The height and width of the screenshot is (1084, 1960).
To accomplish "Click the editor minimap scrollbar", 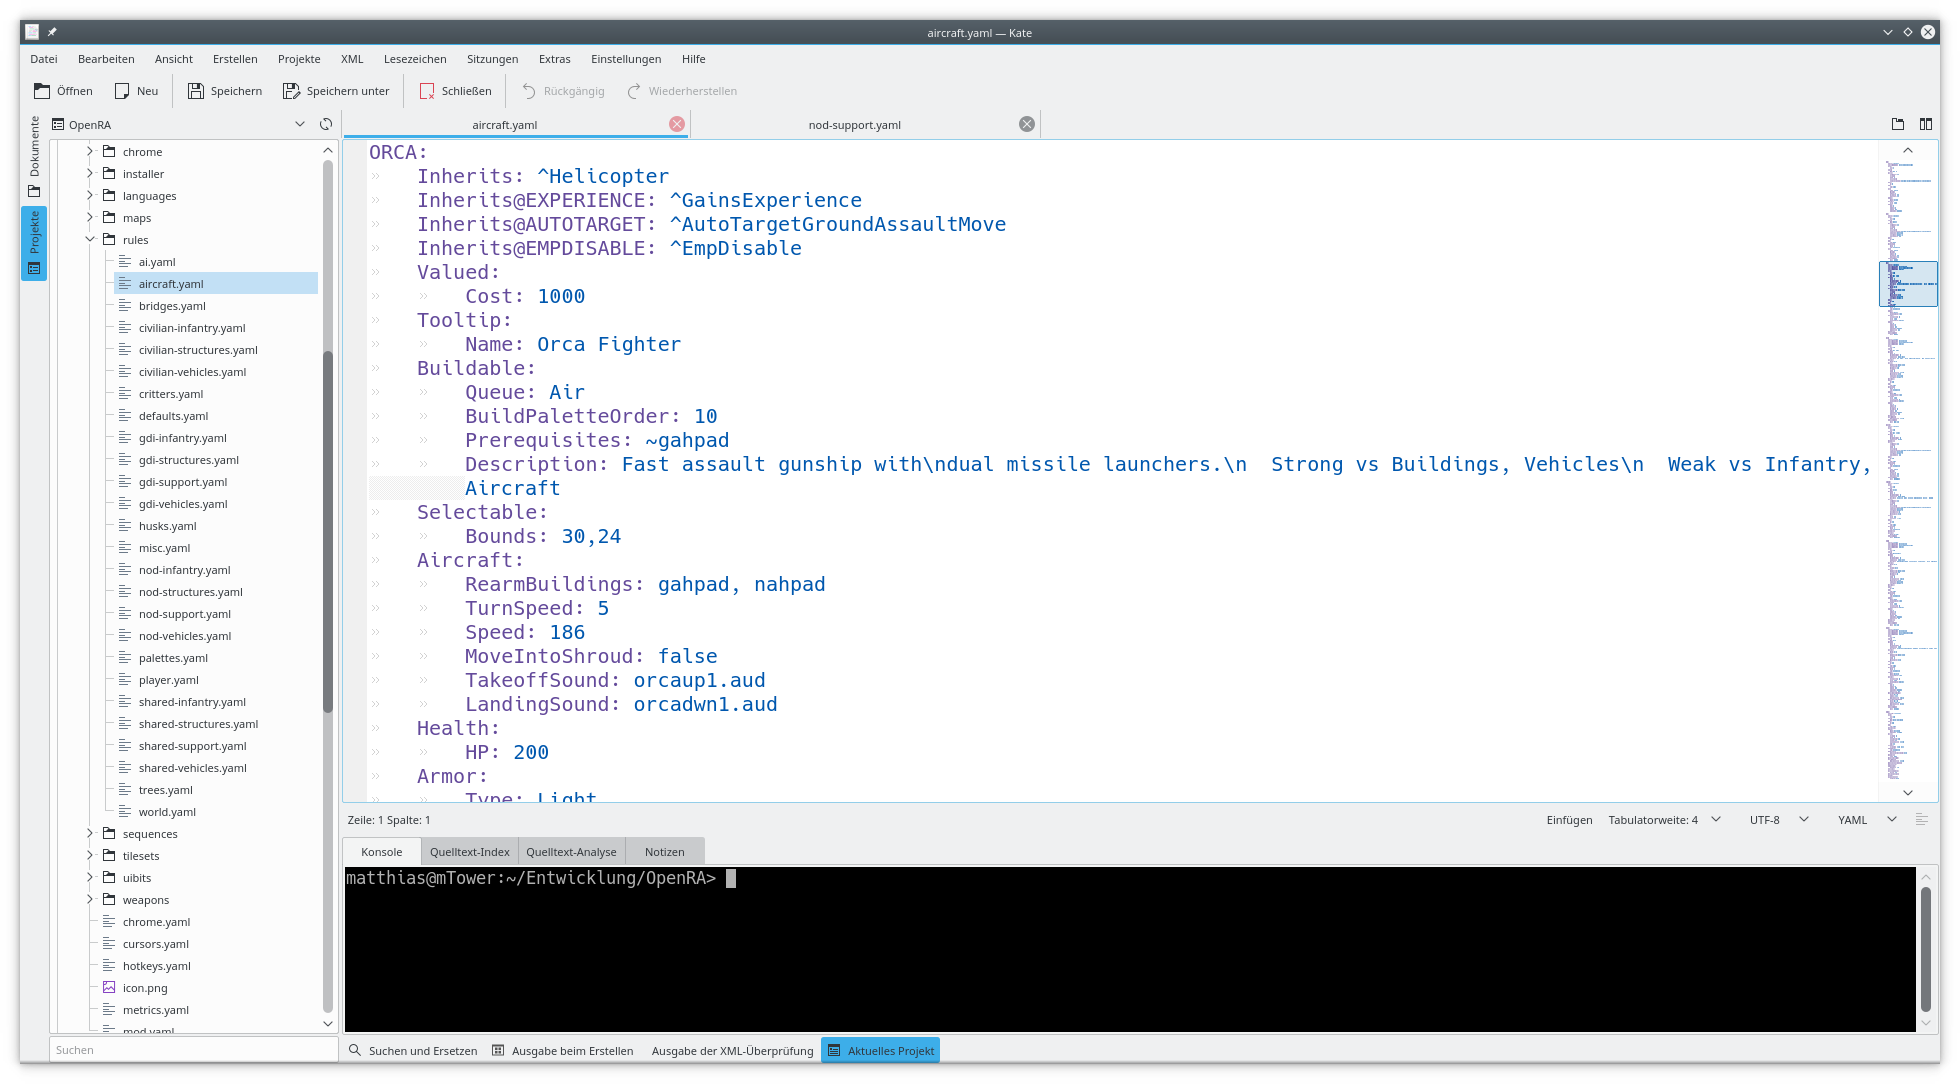I will [x=1908, y=470].
